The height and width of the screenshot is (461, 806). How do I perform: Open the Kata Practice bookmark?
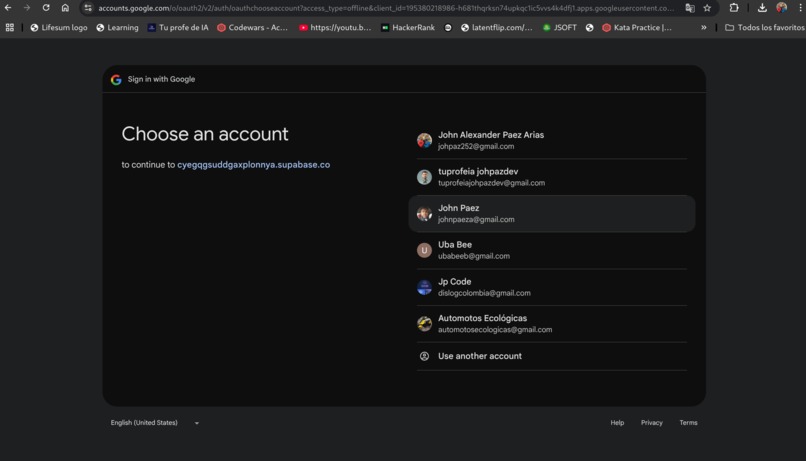pos(637,28)
